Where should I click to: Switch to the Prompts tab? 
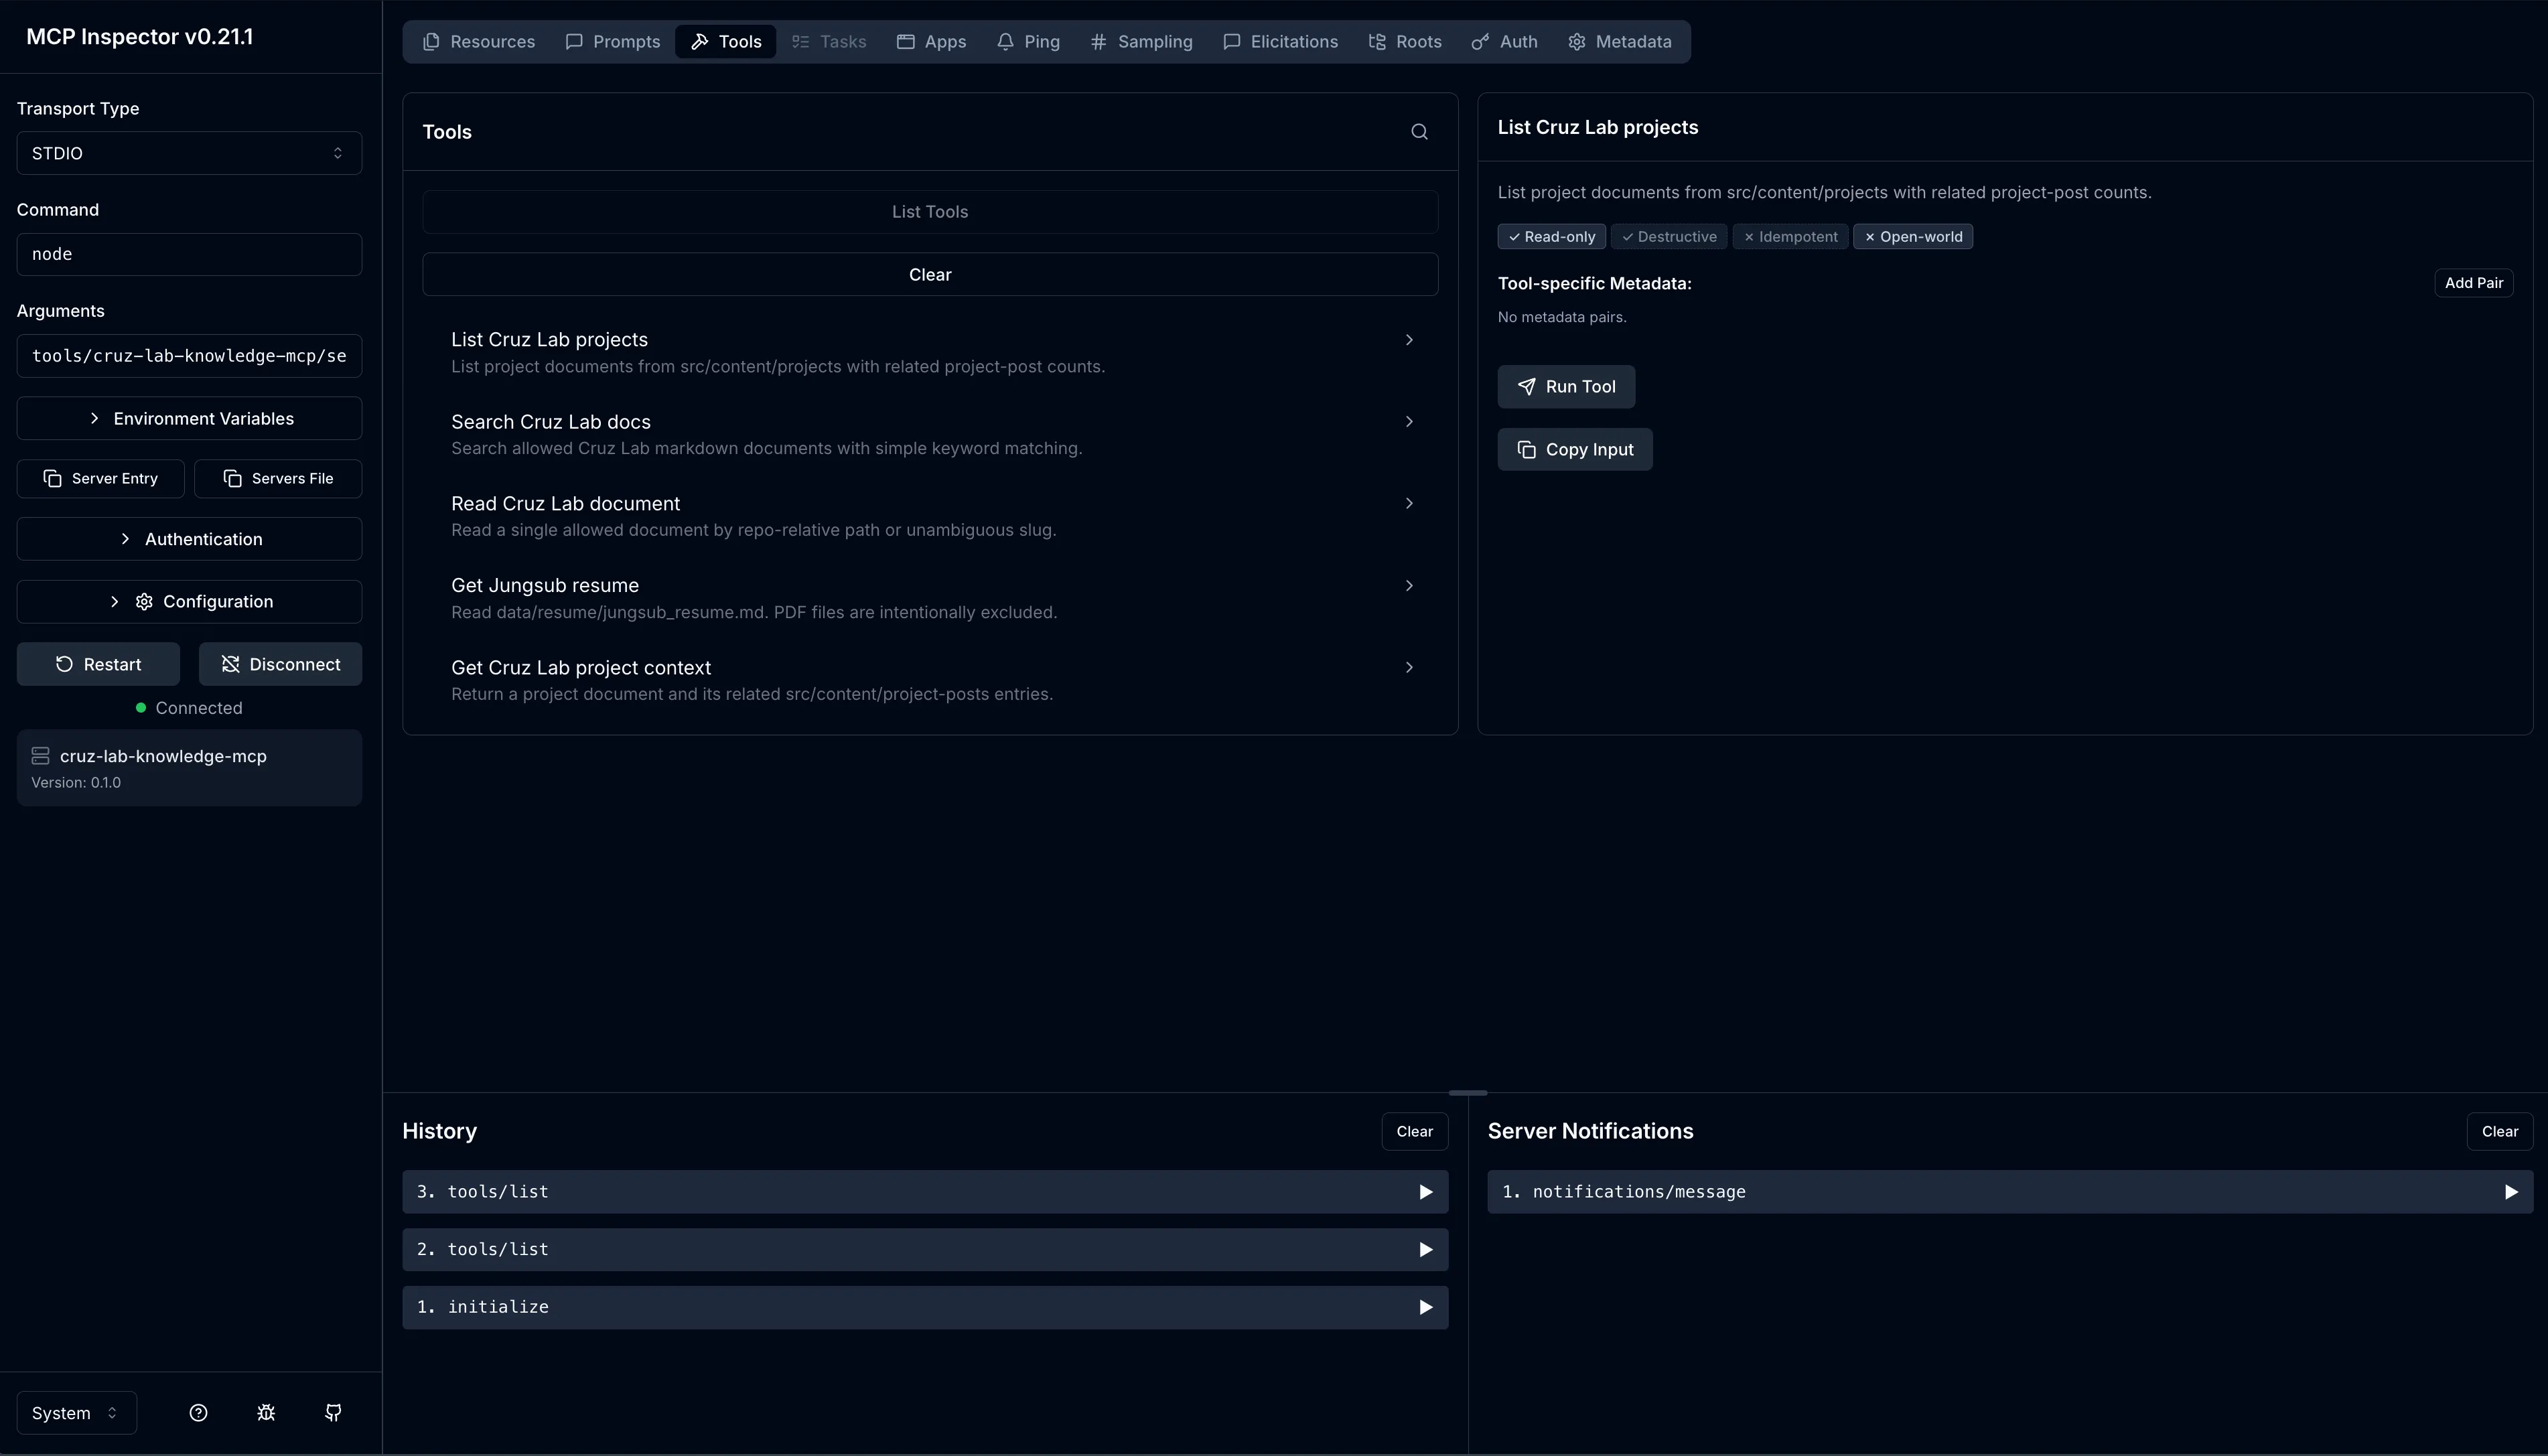(613, 42)
